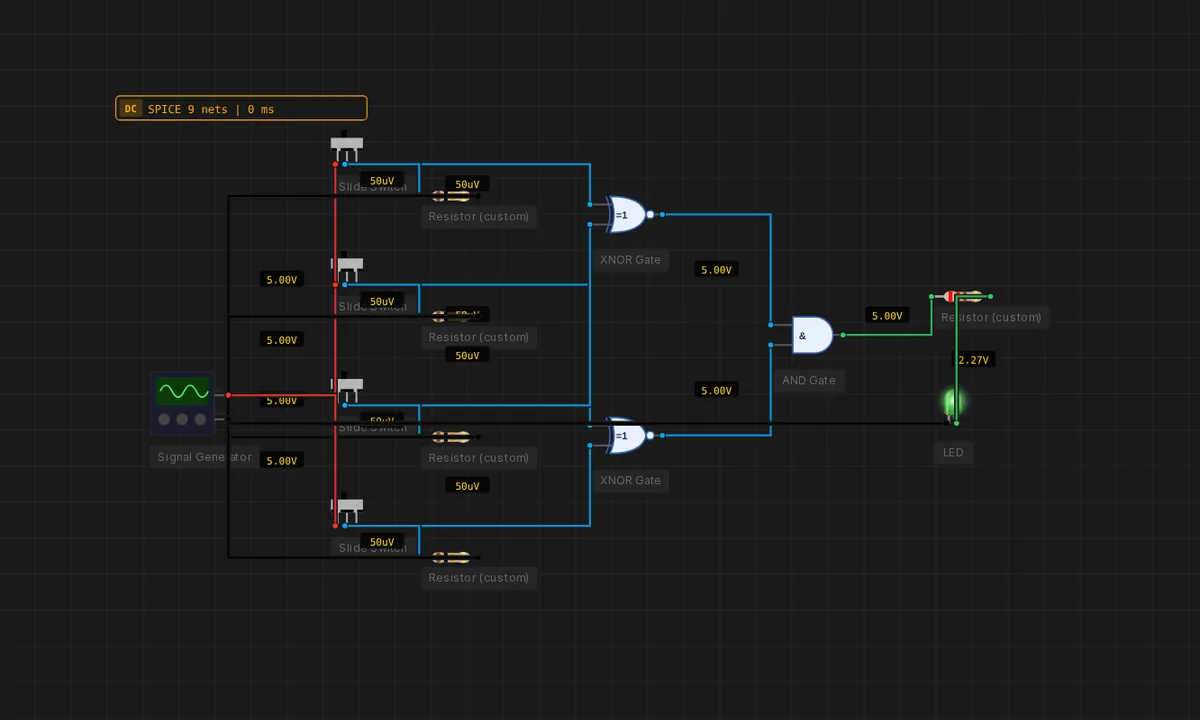Click the DC mode badge icon

131,109
